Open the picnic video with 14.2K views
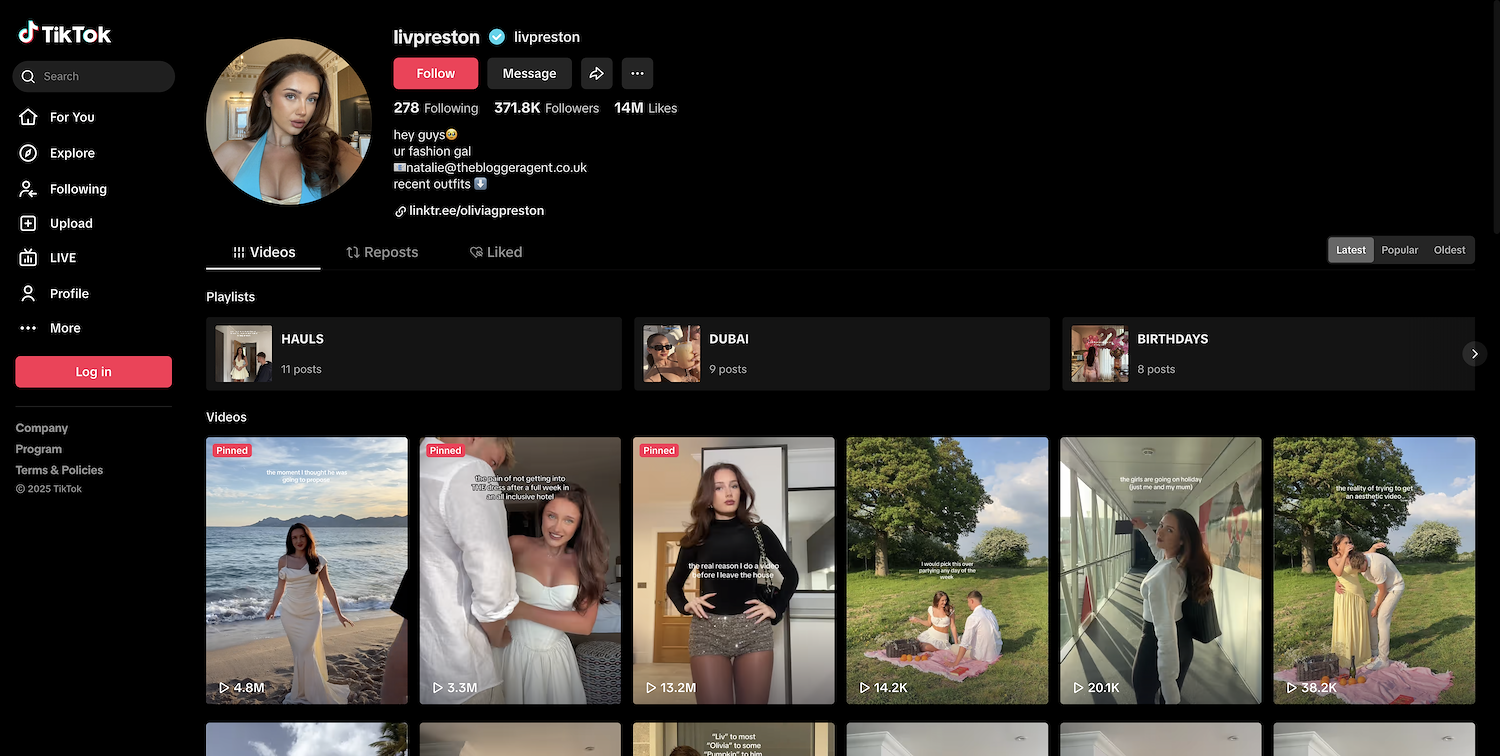 coord(947,571)
